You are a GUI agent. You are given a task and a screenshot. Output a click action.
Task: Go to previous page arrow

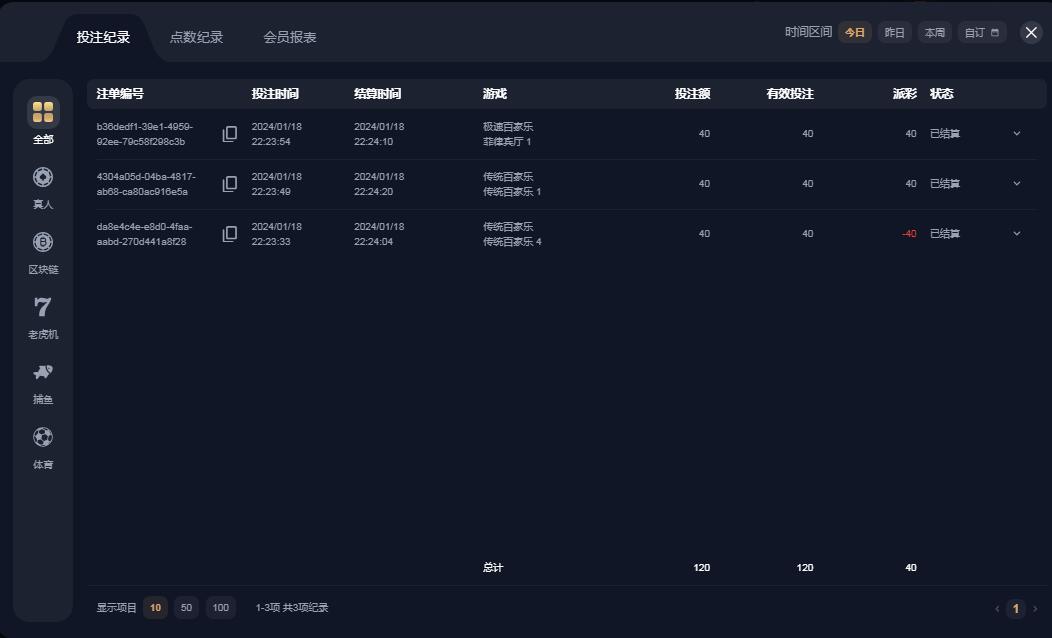click(997, 608)
